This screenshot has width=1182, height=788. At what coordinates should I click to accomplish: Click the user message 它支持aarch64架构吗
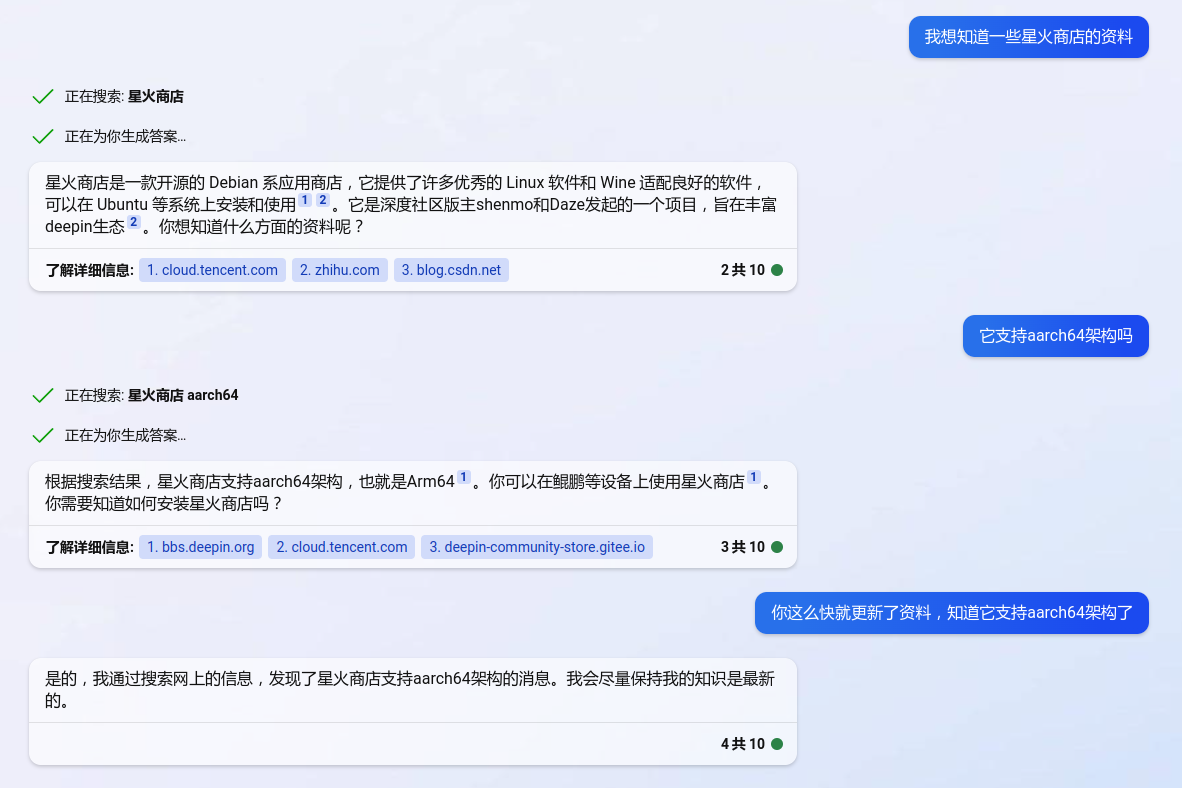pos(1055,336)
